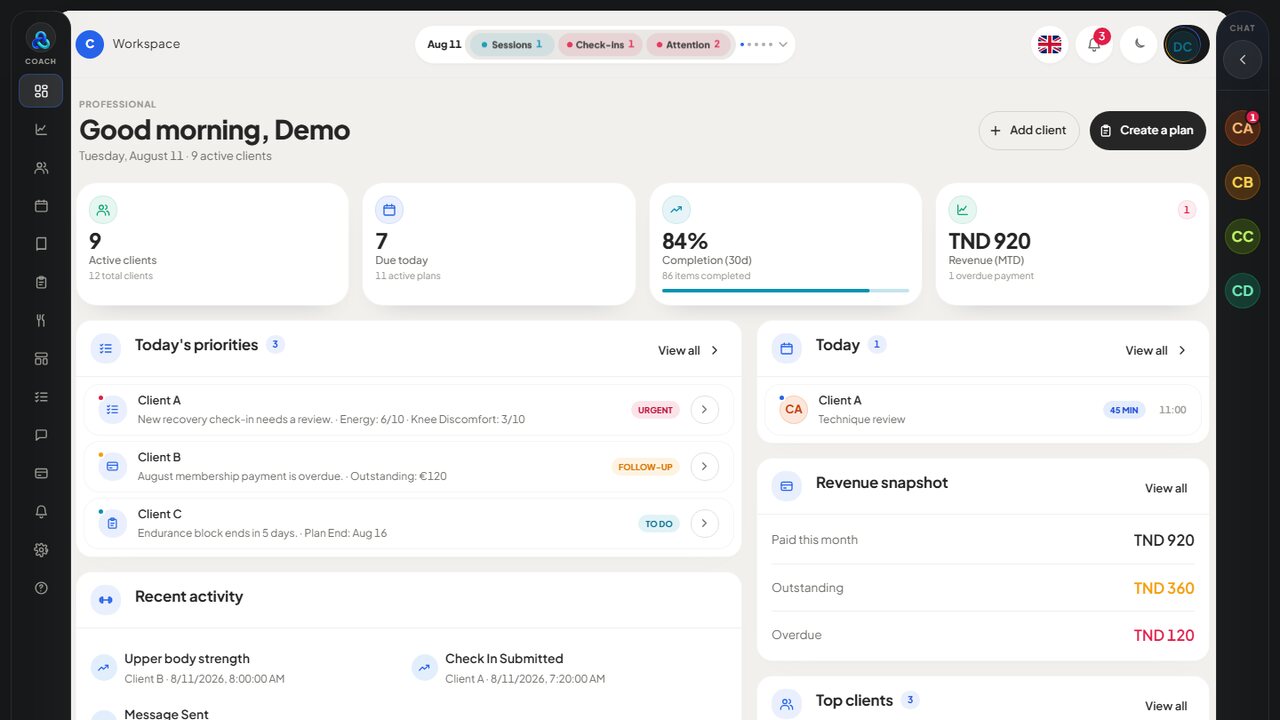The height and width of the screenshot is (720, 1280).
Task: Open the clipboard plans icon in sidebar
Action: [x=41, y=282]
